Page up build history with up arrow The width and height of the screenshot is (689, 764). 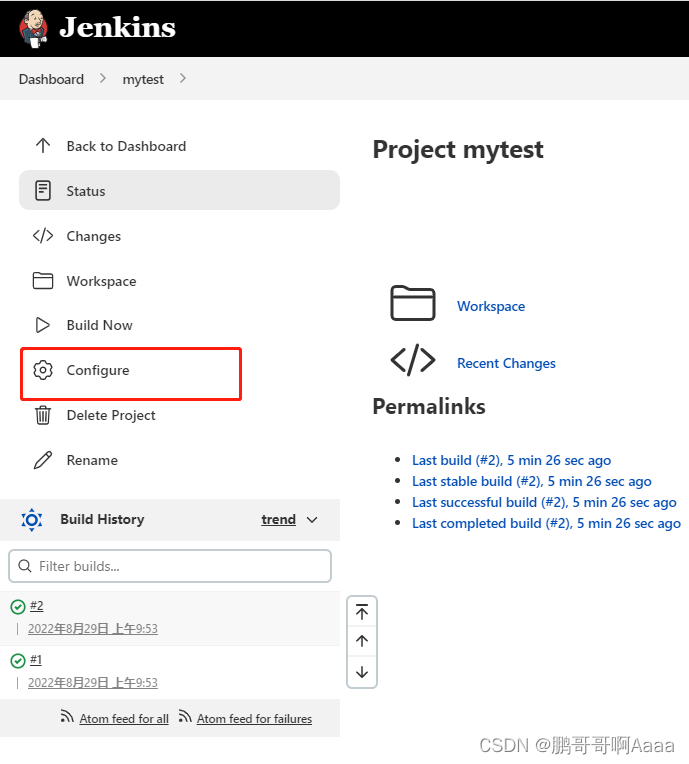tap(362, 641)
